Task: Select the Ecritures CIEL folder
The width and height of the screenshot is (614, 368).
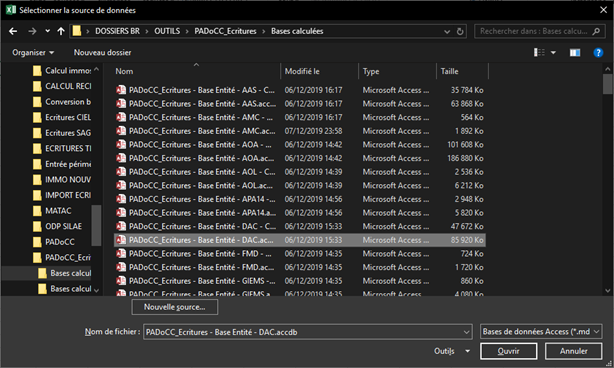Action: pos(62,117)
